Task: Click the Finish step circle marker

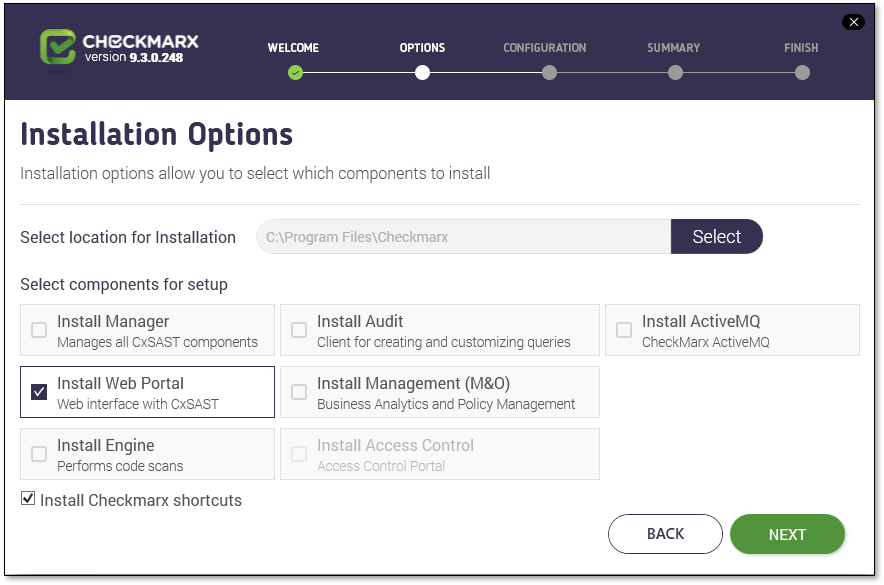Action: tap(802, 73)
